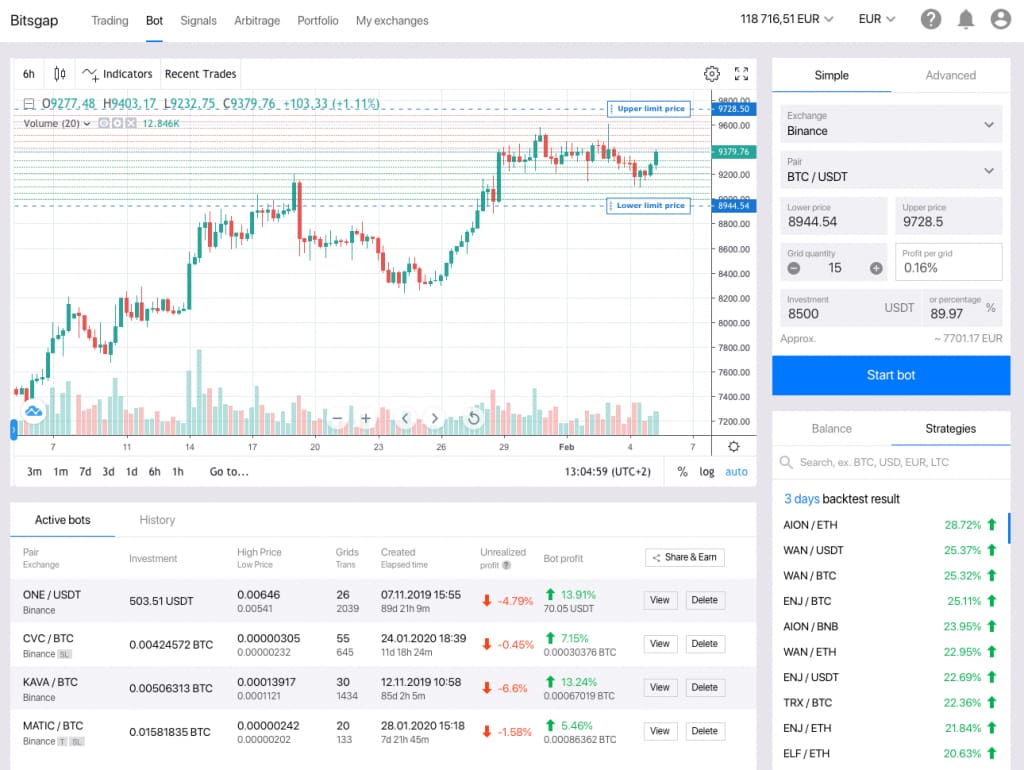
Task: Open the chart settings gear icon
Action: 711,73
